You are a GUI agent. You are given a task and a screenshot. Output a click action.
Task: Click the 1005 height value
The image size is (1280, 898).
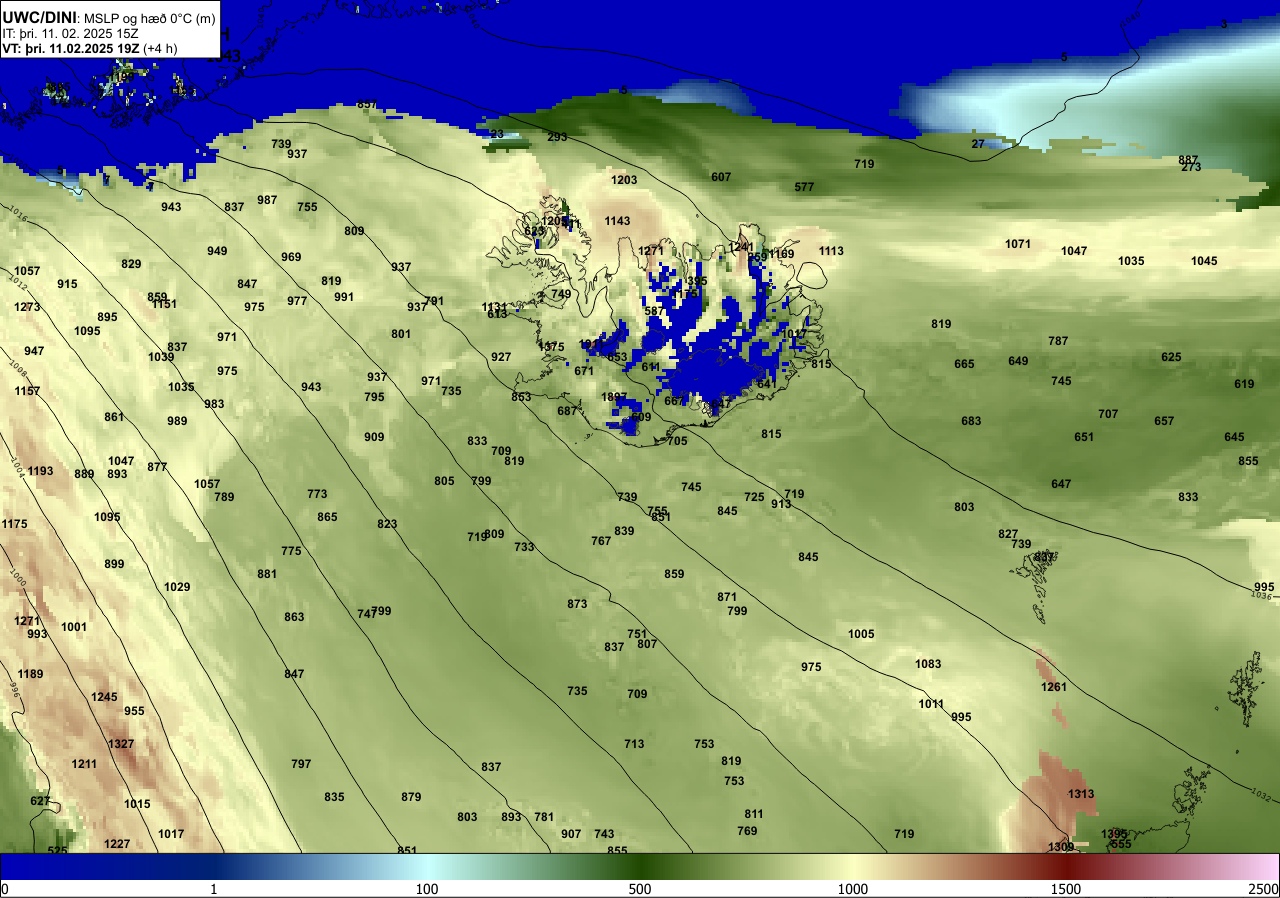(x=861, y=634)
